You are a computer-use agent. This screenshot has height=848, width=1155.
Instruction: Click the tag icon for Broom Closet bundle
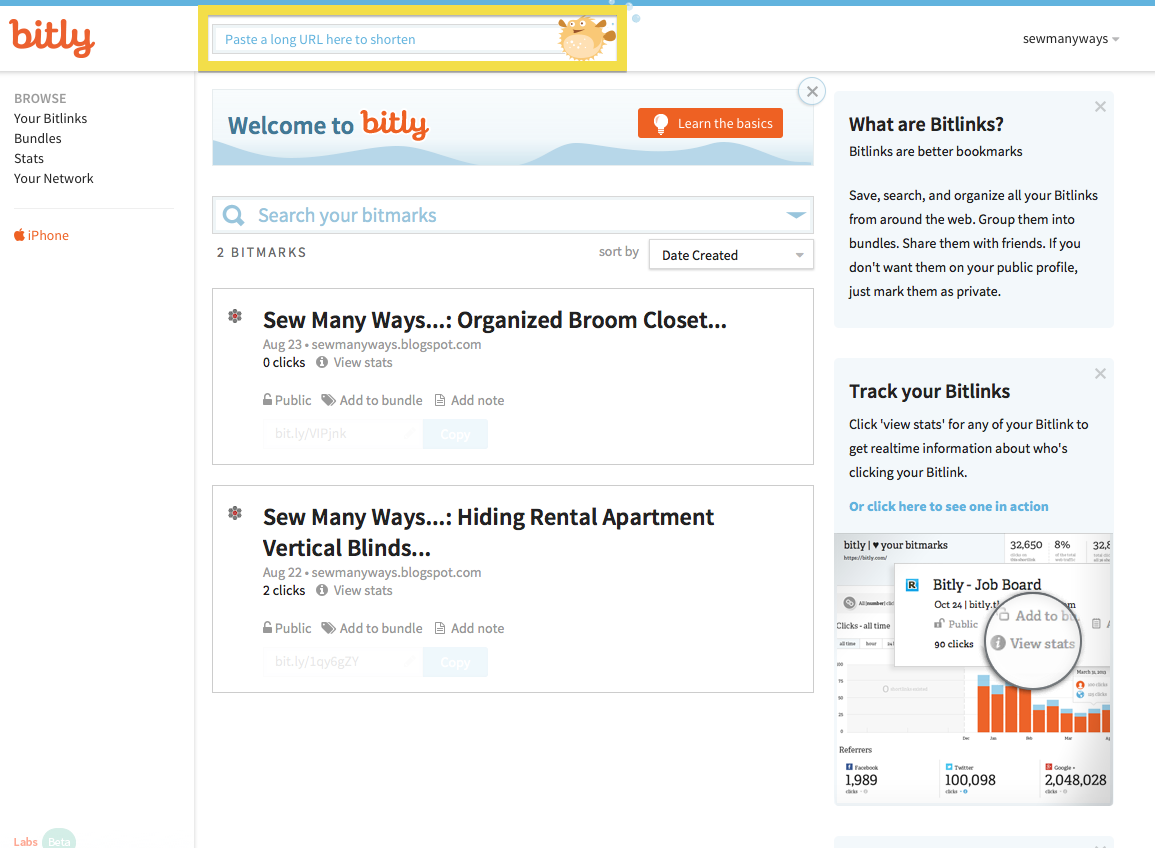click(x=329, y=400)
